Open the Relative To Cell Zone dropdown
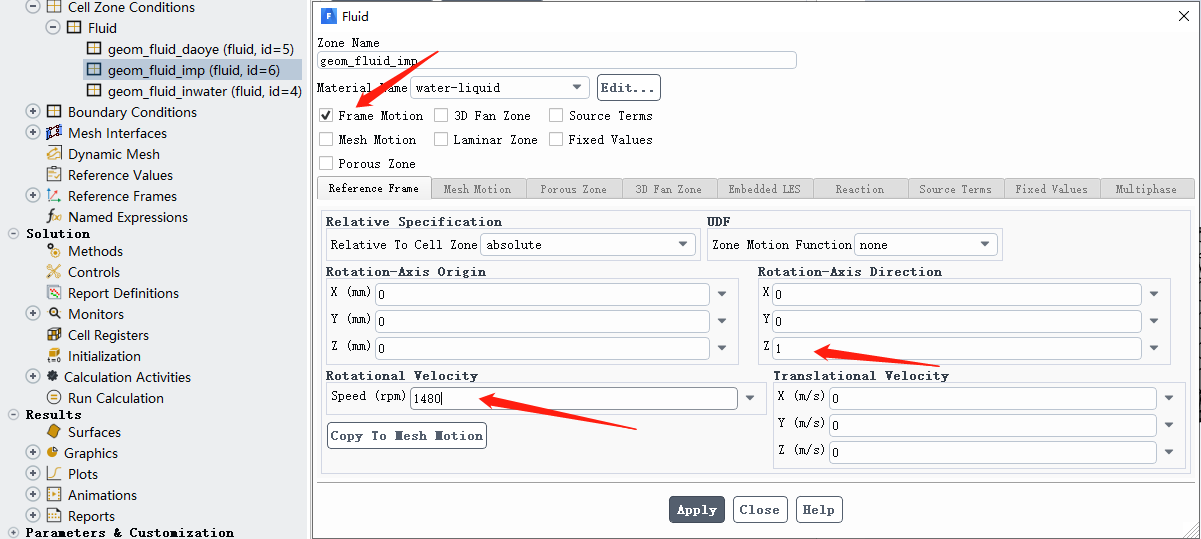This screenshot has width=1201, height=539. [x=684, y=244]
